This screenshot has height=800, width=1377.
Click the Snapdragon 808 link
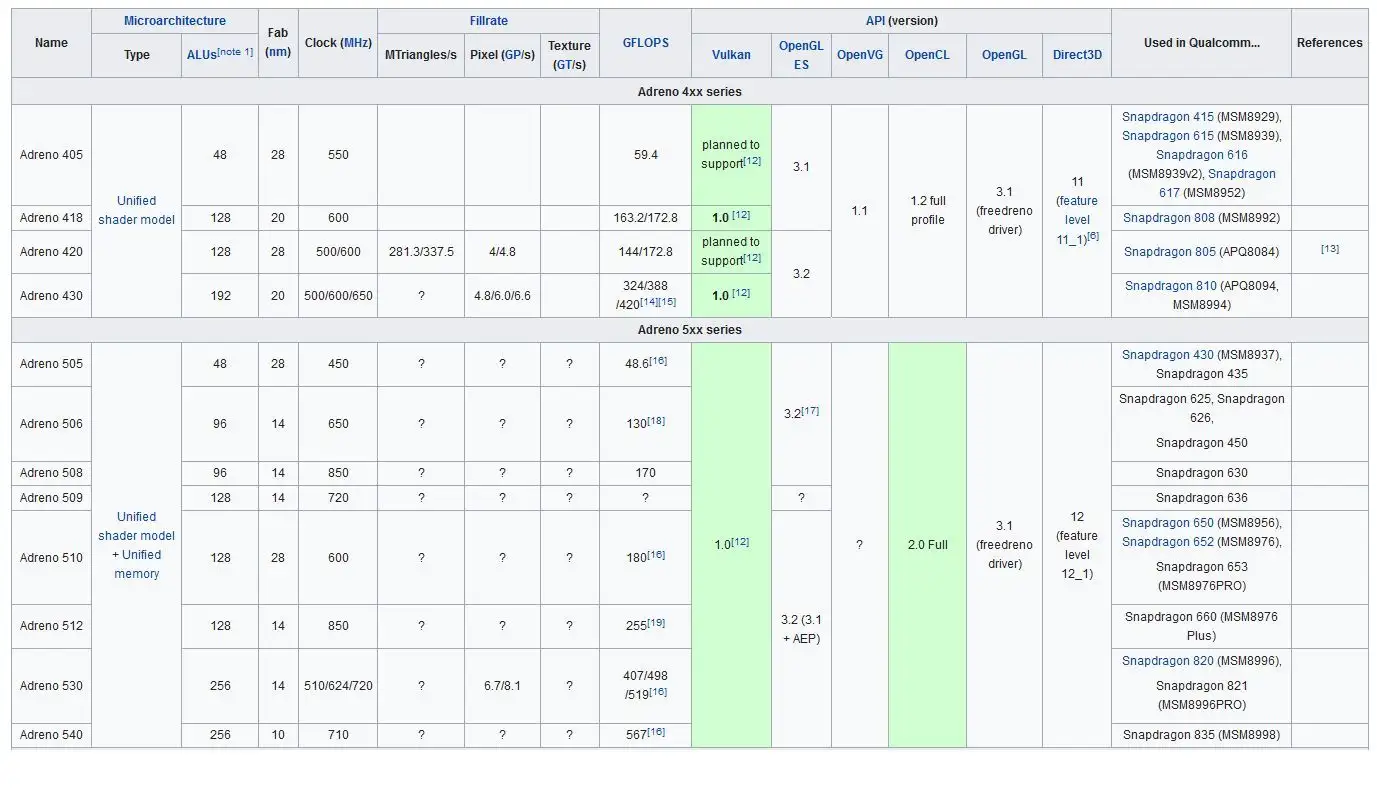tap(1169, 218)
